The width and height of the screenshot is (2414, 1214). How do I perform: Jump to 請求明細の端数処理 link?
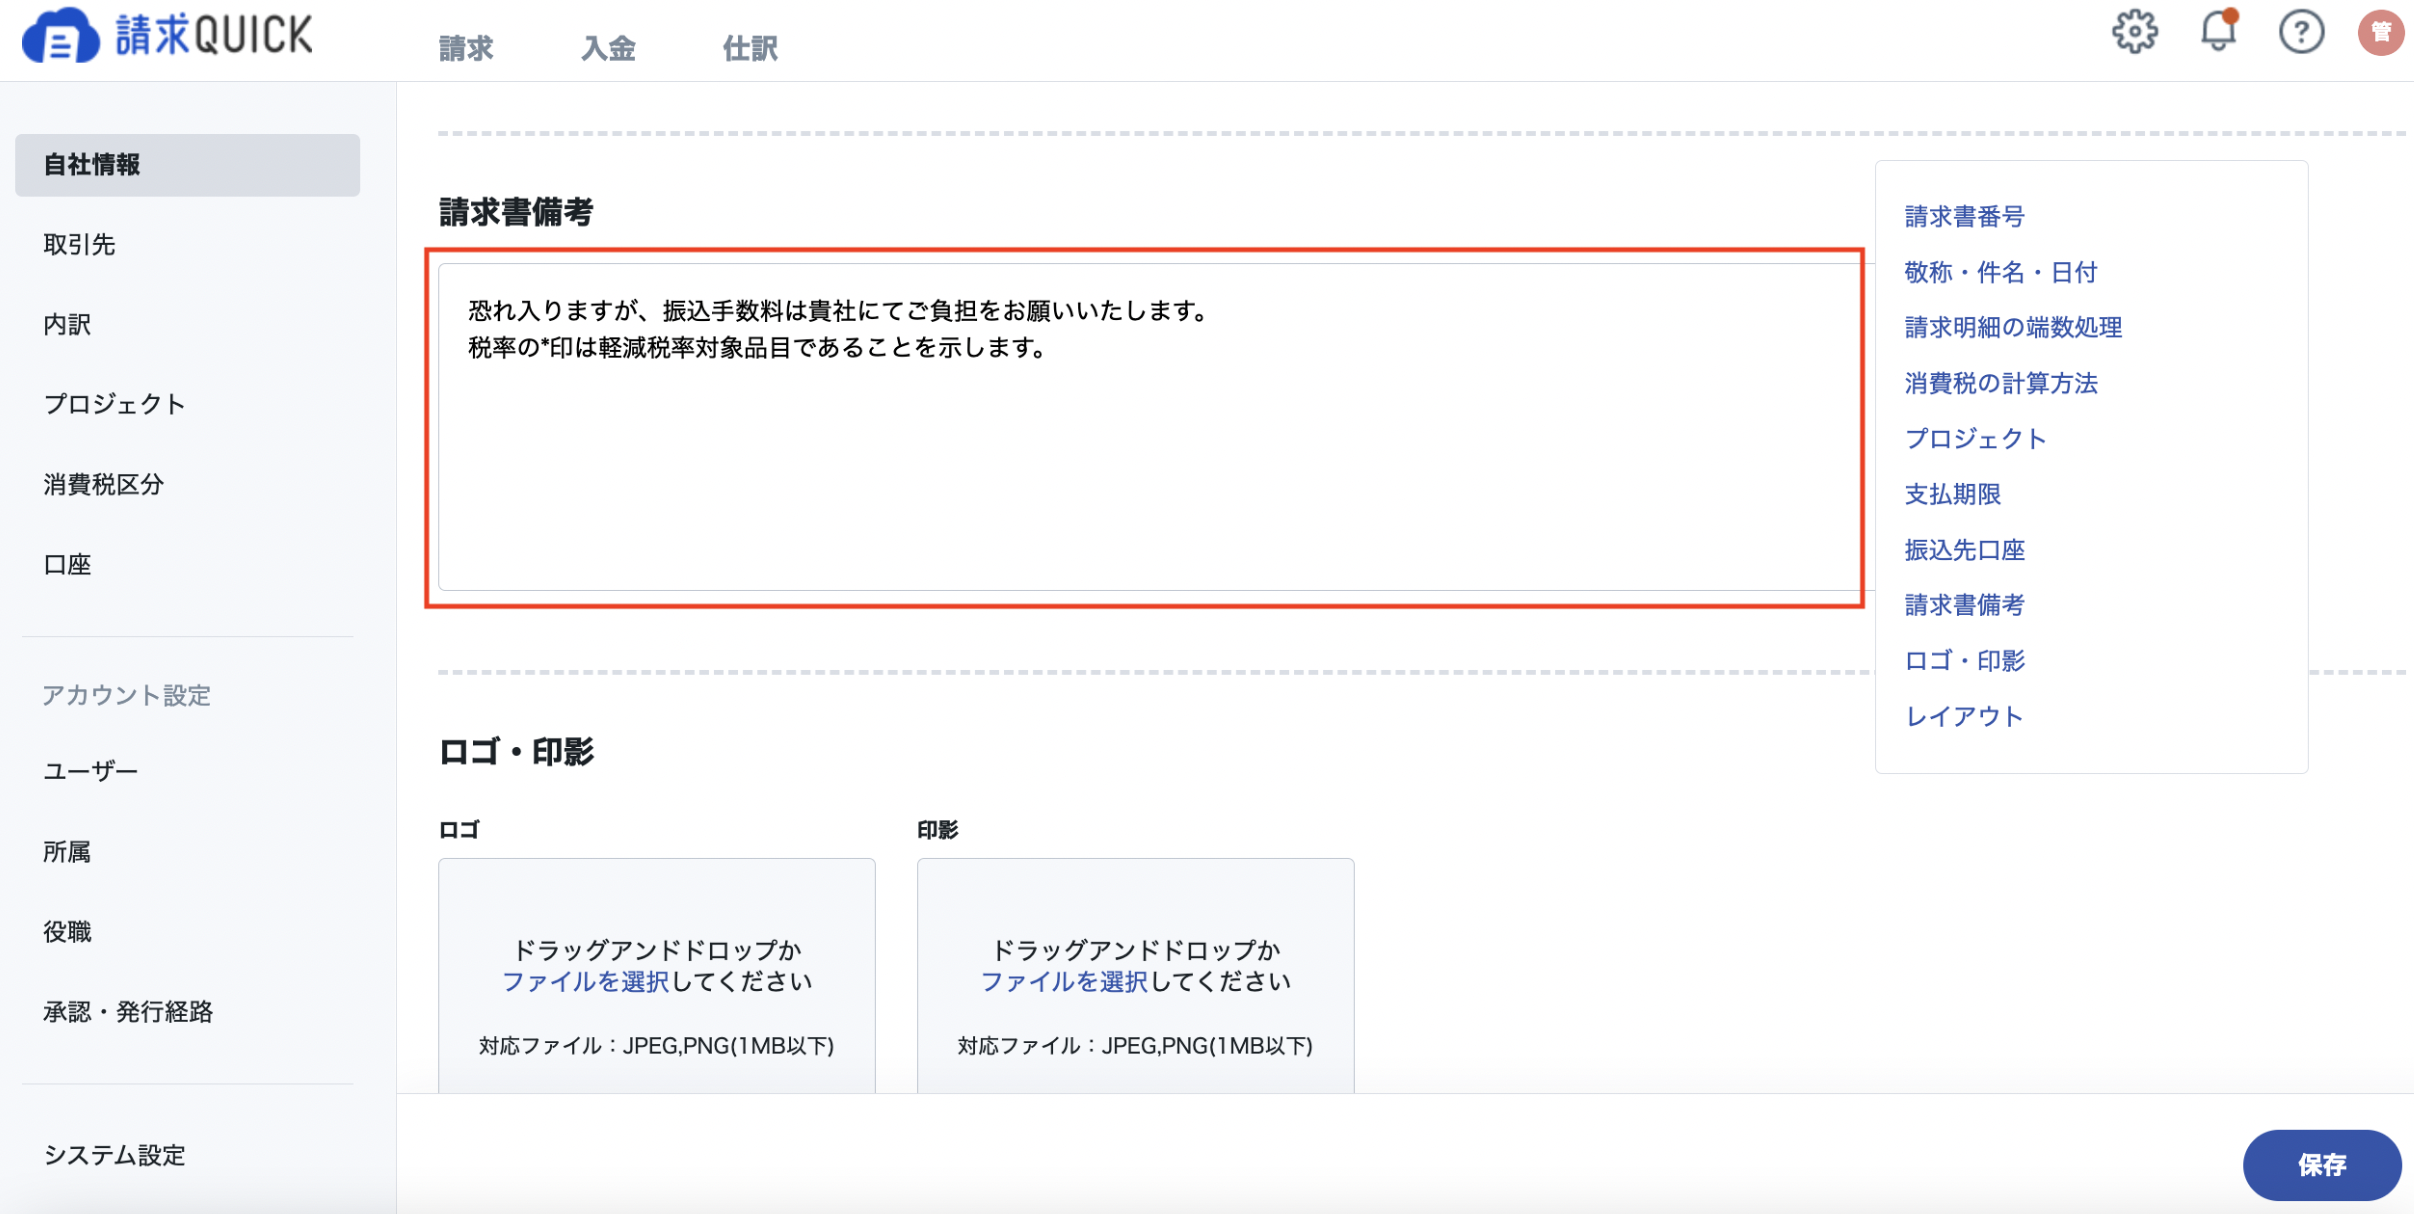click(x=2013, y=328)
